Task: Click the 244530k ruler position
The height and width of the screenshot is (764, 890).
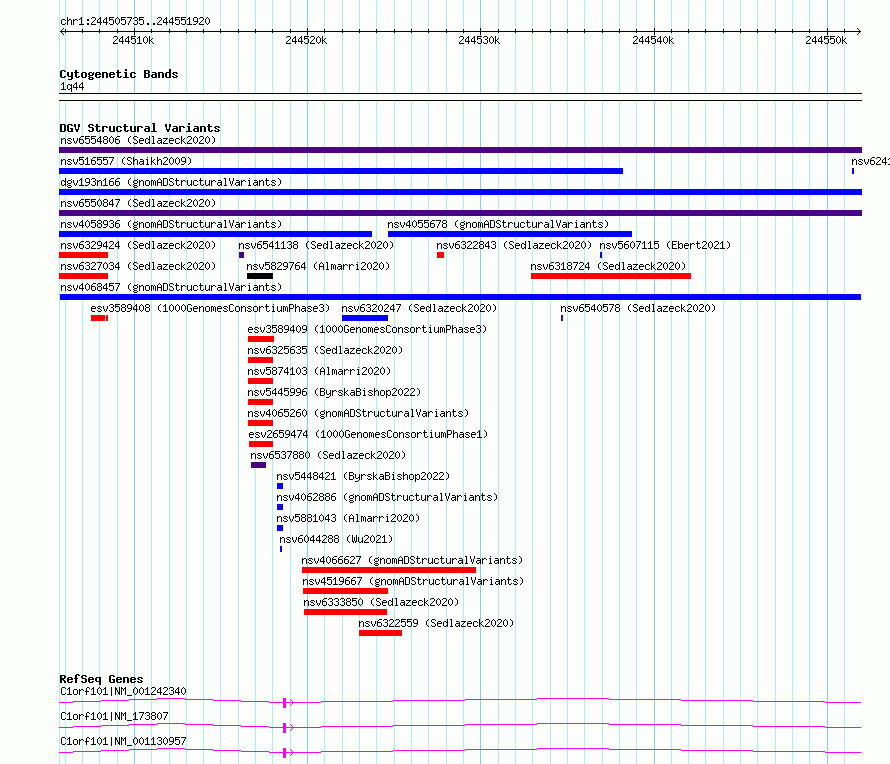Action: point(479,40)
